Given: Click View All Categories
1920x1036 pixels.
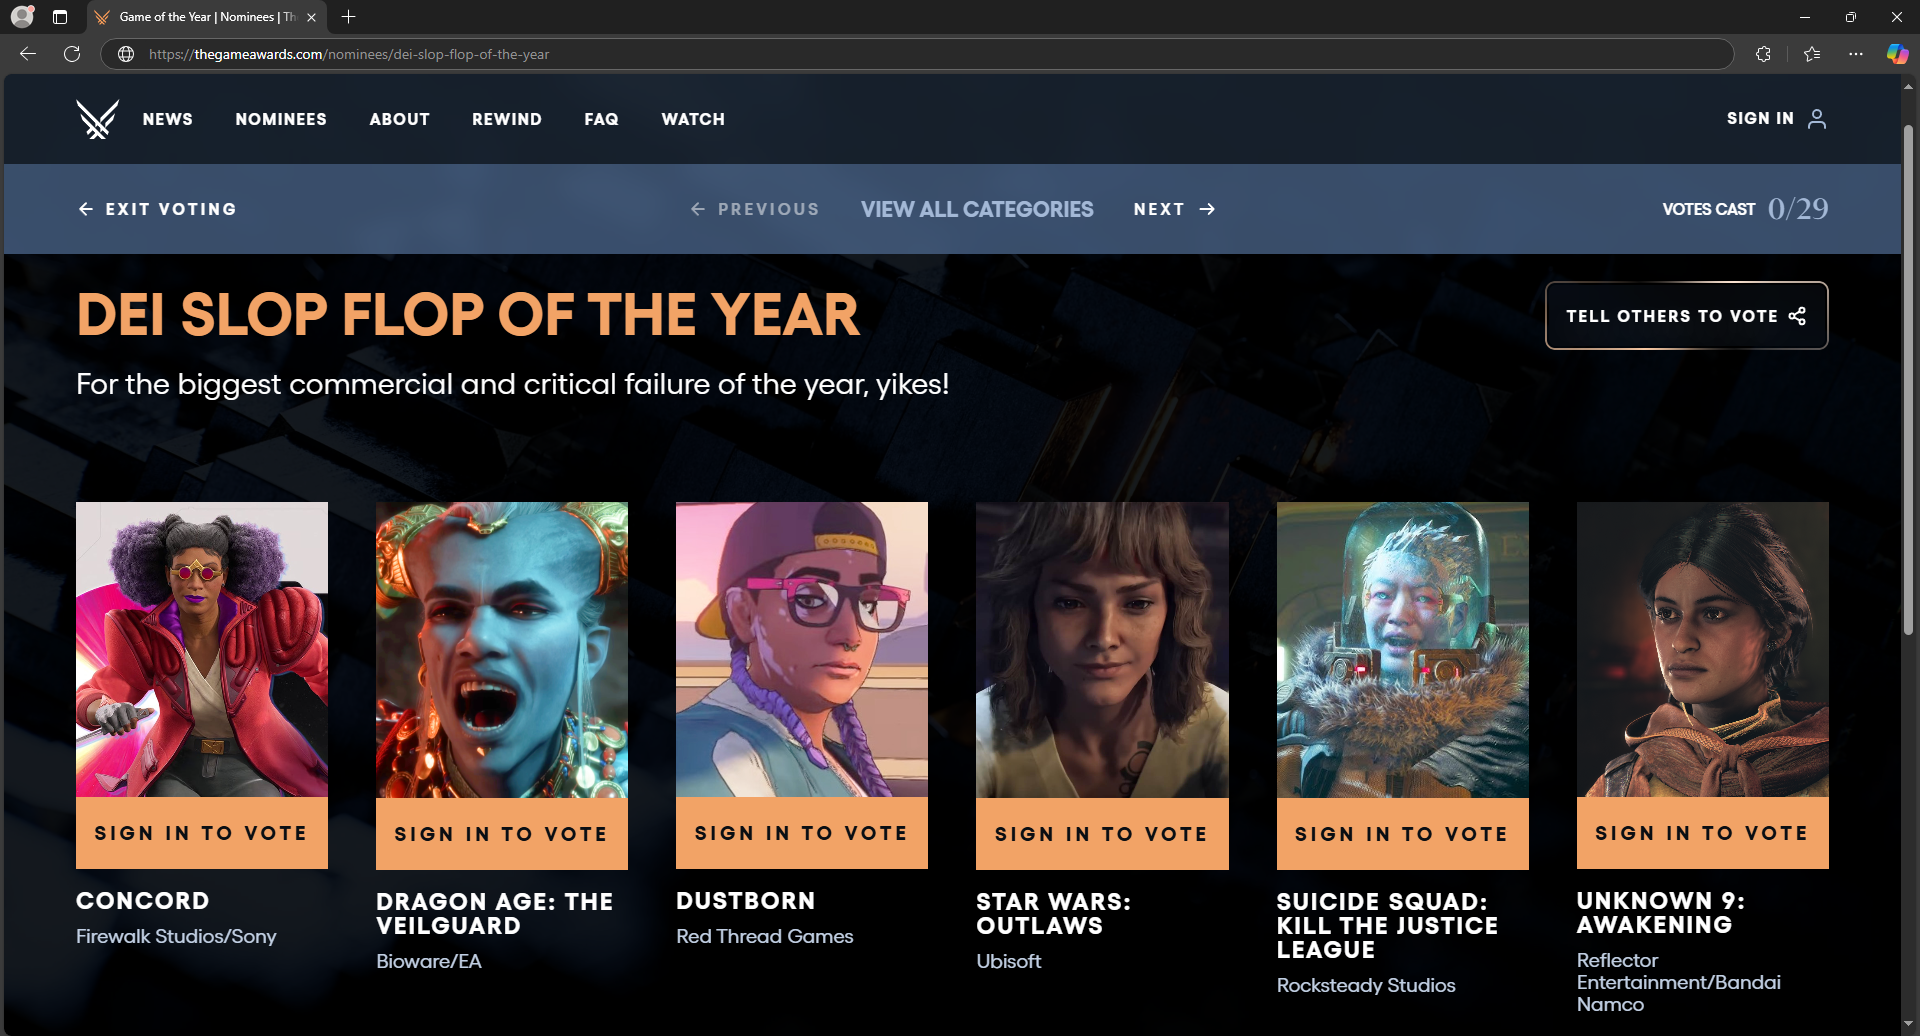Looking at the screenshot, I should tap(977, 209).
